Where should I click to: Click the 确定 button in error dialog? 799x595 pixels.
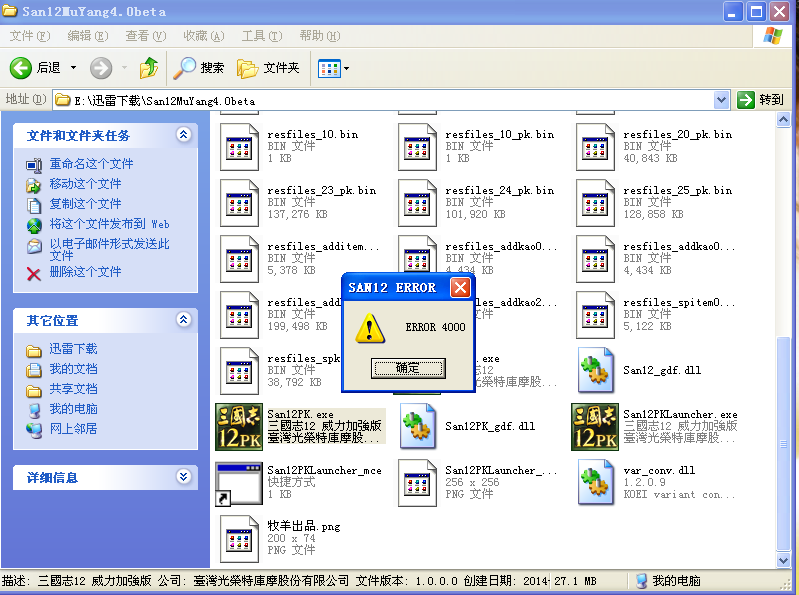point(408,368)
